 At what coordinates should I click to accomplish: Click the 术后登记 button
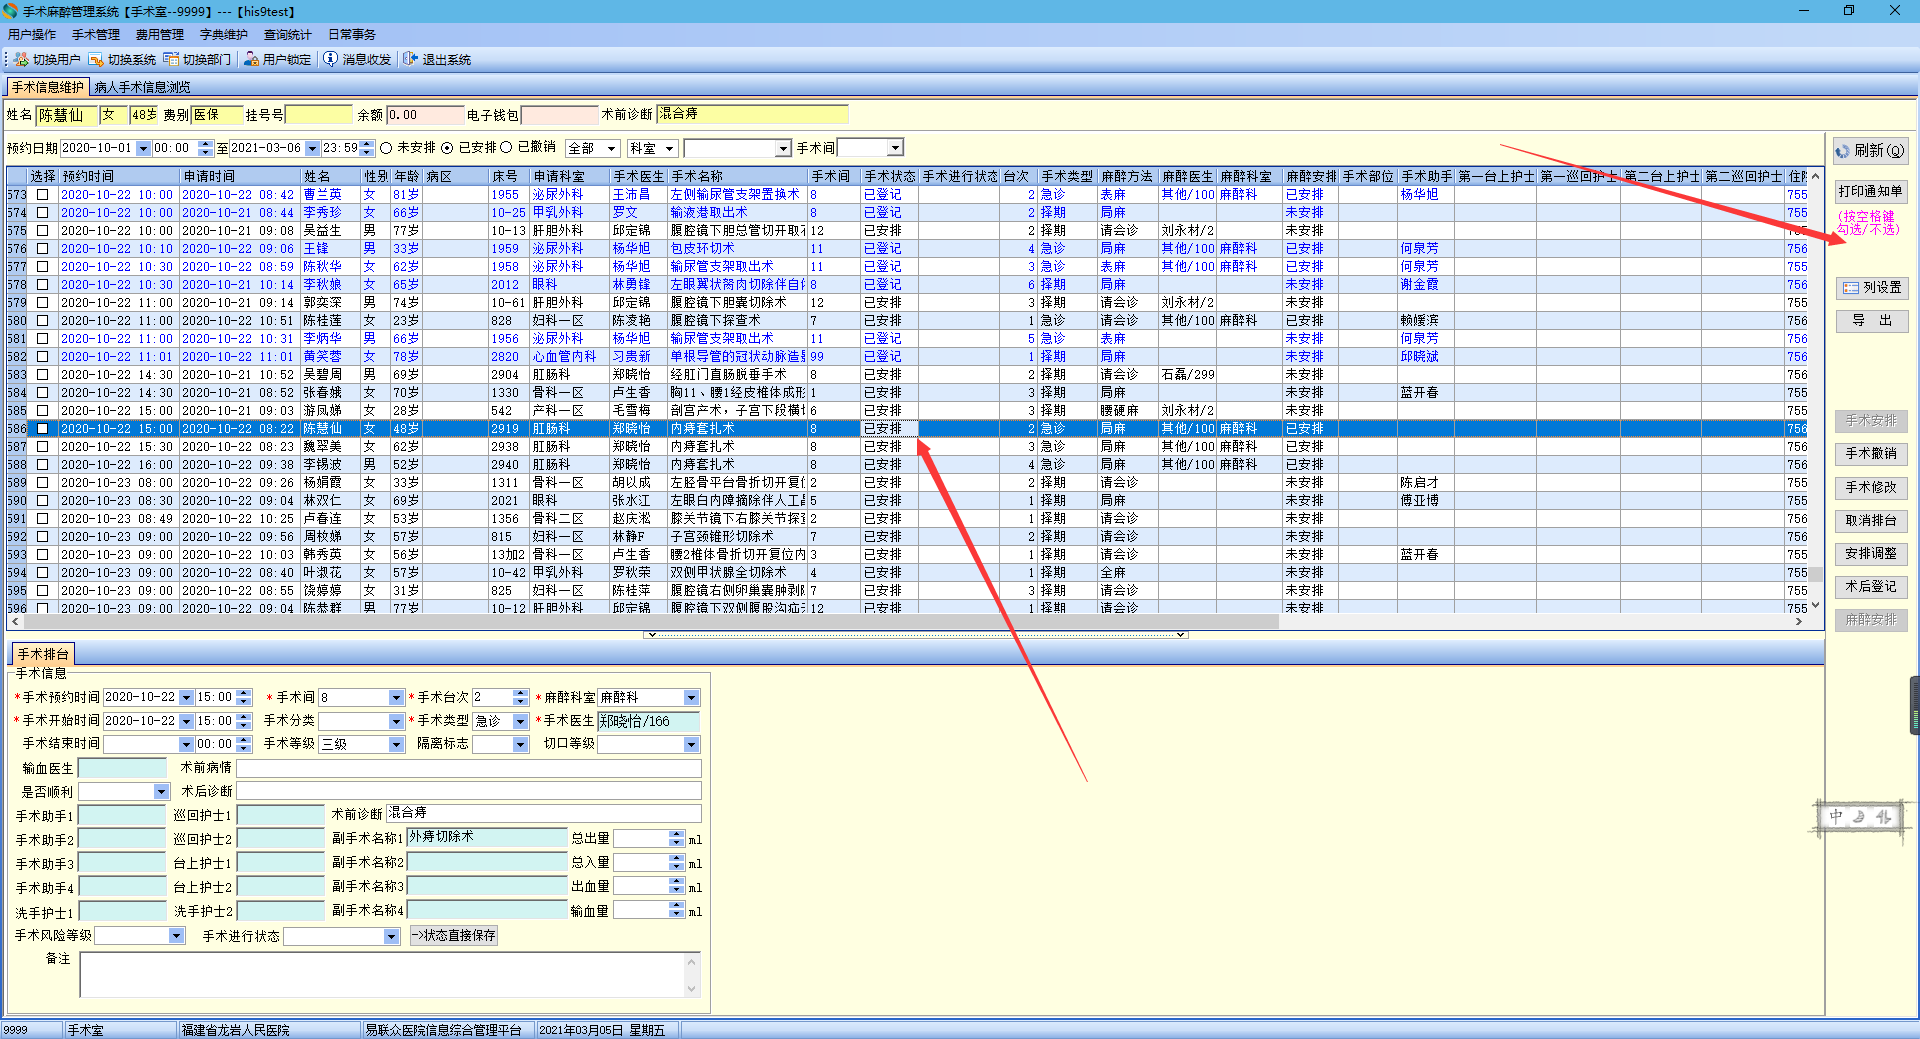(x=1871, y=587)
